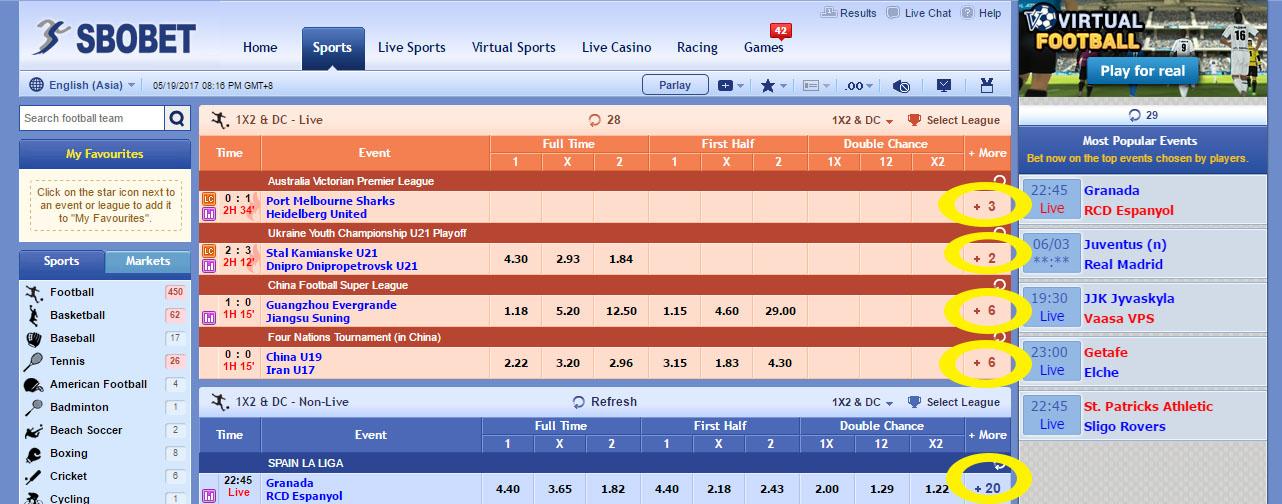Choose Beach Soccer in sports list

tap(105, 430)
